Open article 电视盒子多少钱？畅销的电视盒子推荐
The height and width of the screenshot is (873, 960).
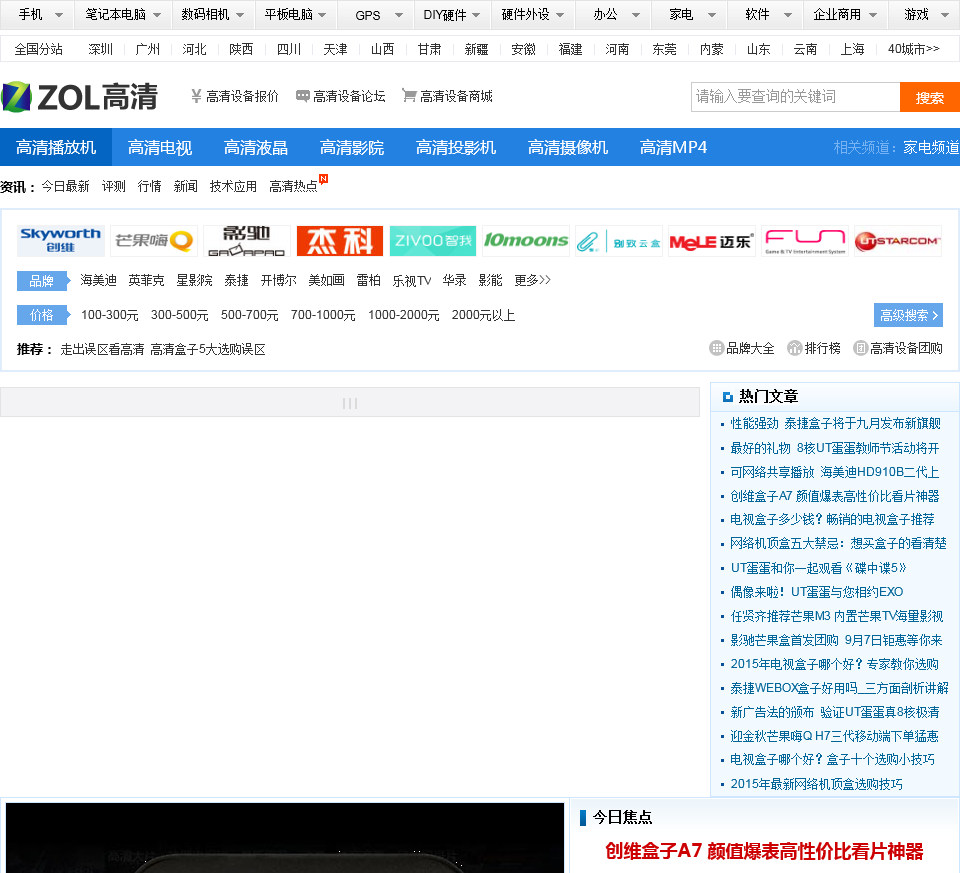pyautogui.click(x=832, y=520)
